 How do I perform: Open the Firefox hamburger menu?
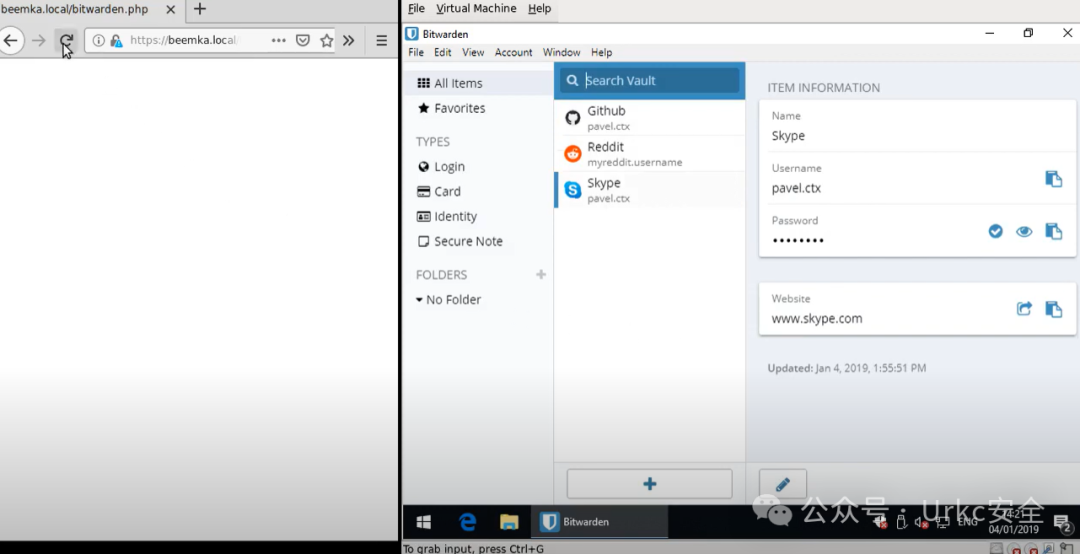click(x=382, y=41)
